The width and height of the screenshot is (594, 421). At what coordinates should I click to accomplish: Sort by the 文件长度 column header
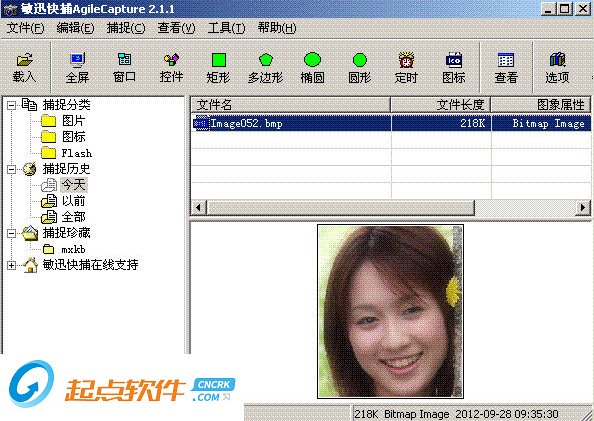tap(441, 105)
